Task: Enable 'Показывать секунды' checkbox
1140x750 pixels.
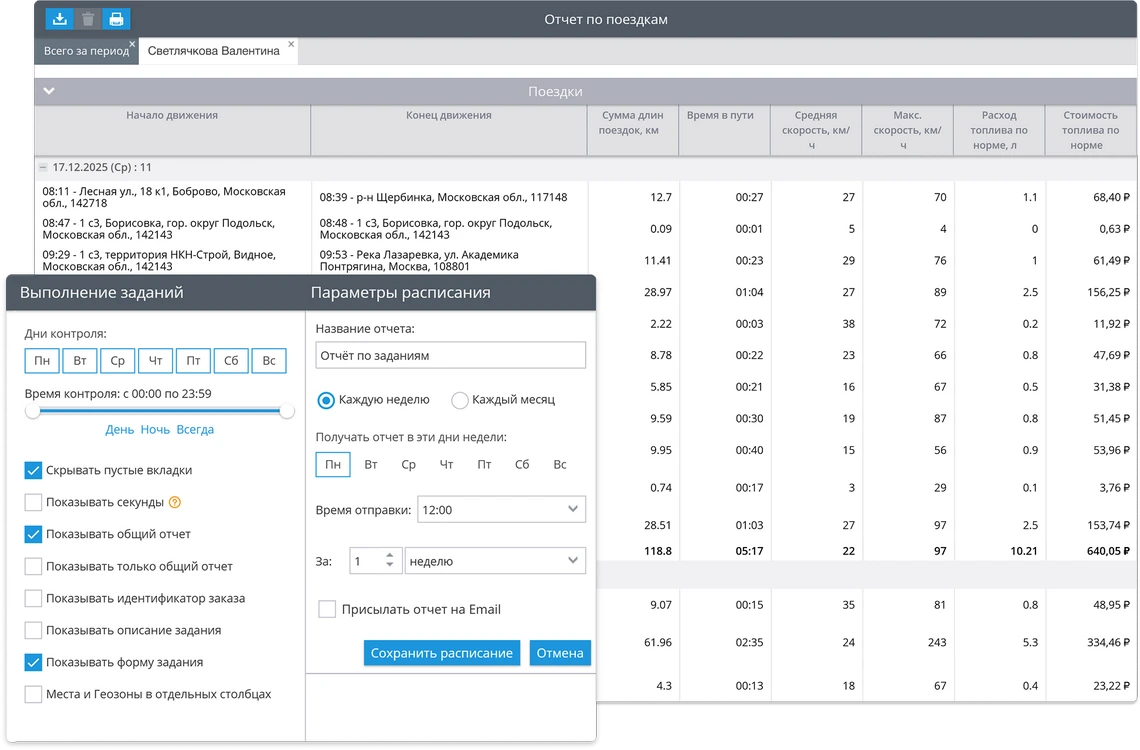Action: (34, 502)
